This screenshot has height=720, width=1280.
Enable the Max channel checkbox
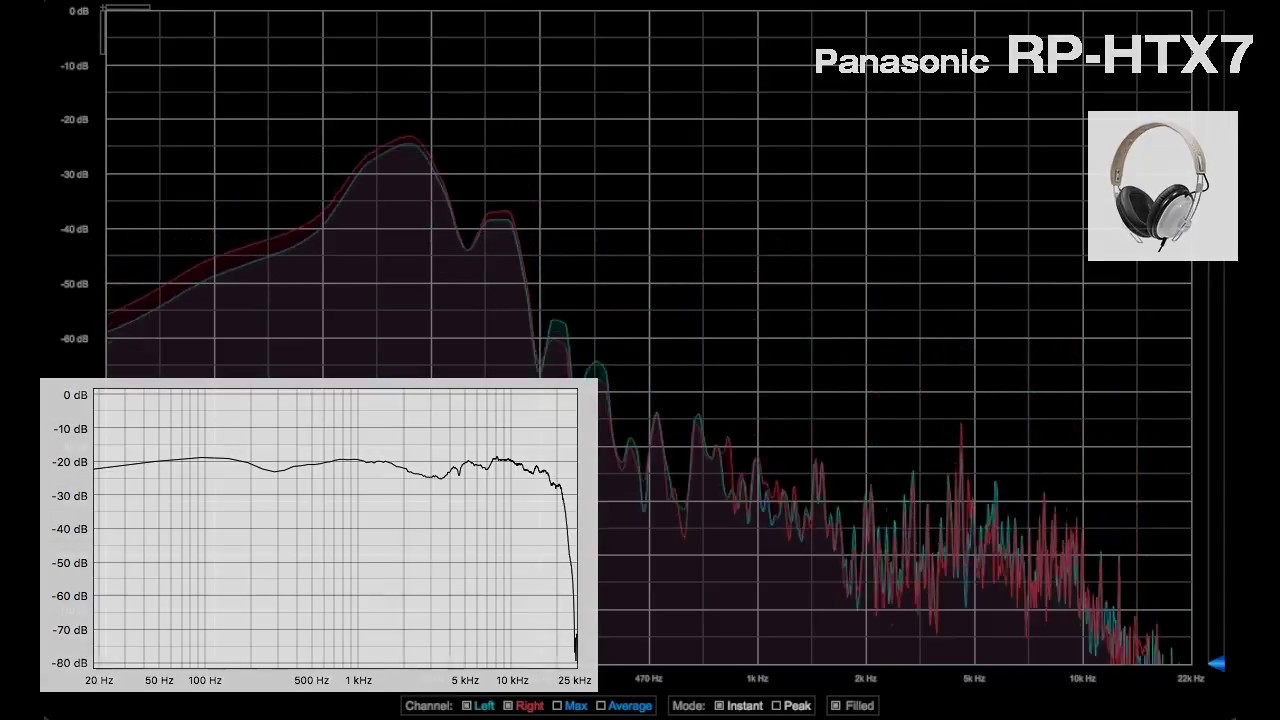click(x=557, y=706)
